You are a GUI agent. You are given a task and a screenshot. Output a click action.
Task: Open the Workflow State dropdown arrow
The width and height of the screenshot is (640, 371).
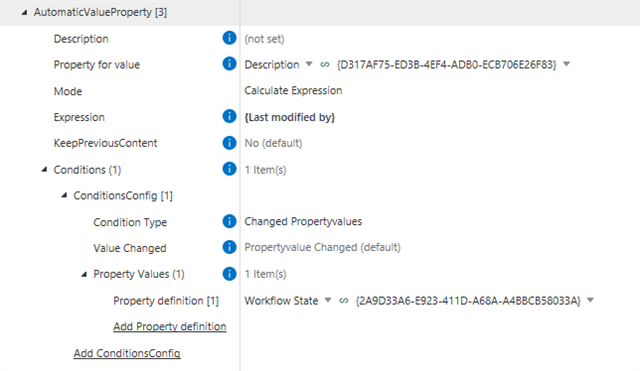tap(327, 300)
